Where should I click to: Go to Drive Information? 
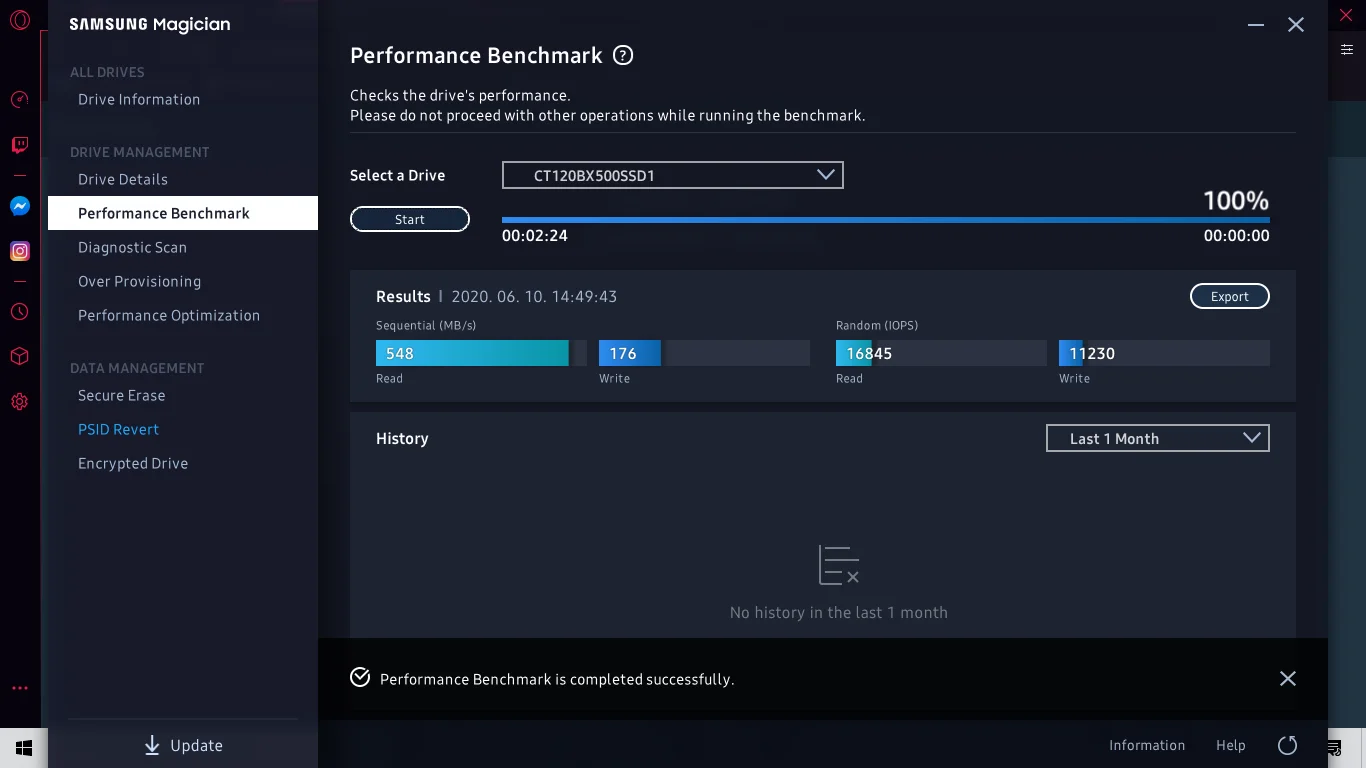pos(139,99)
